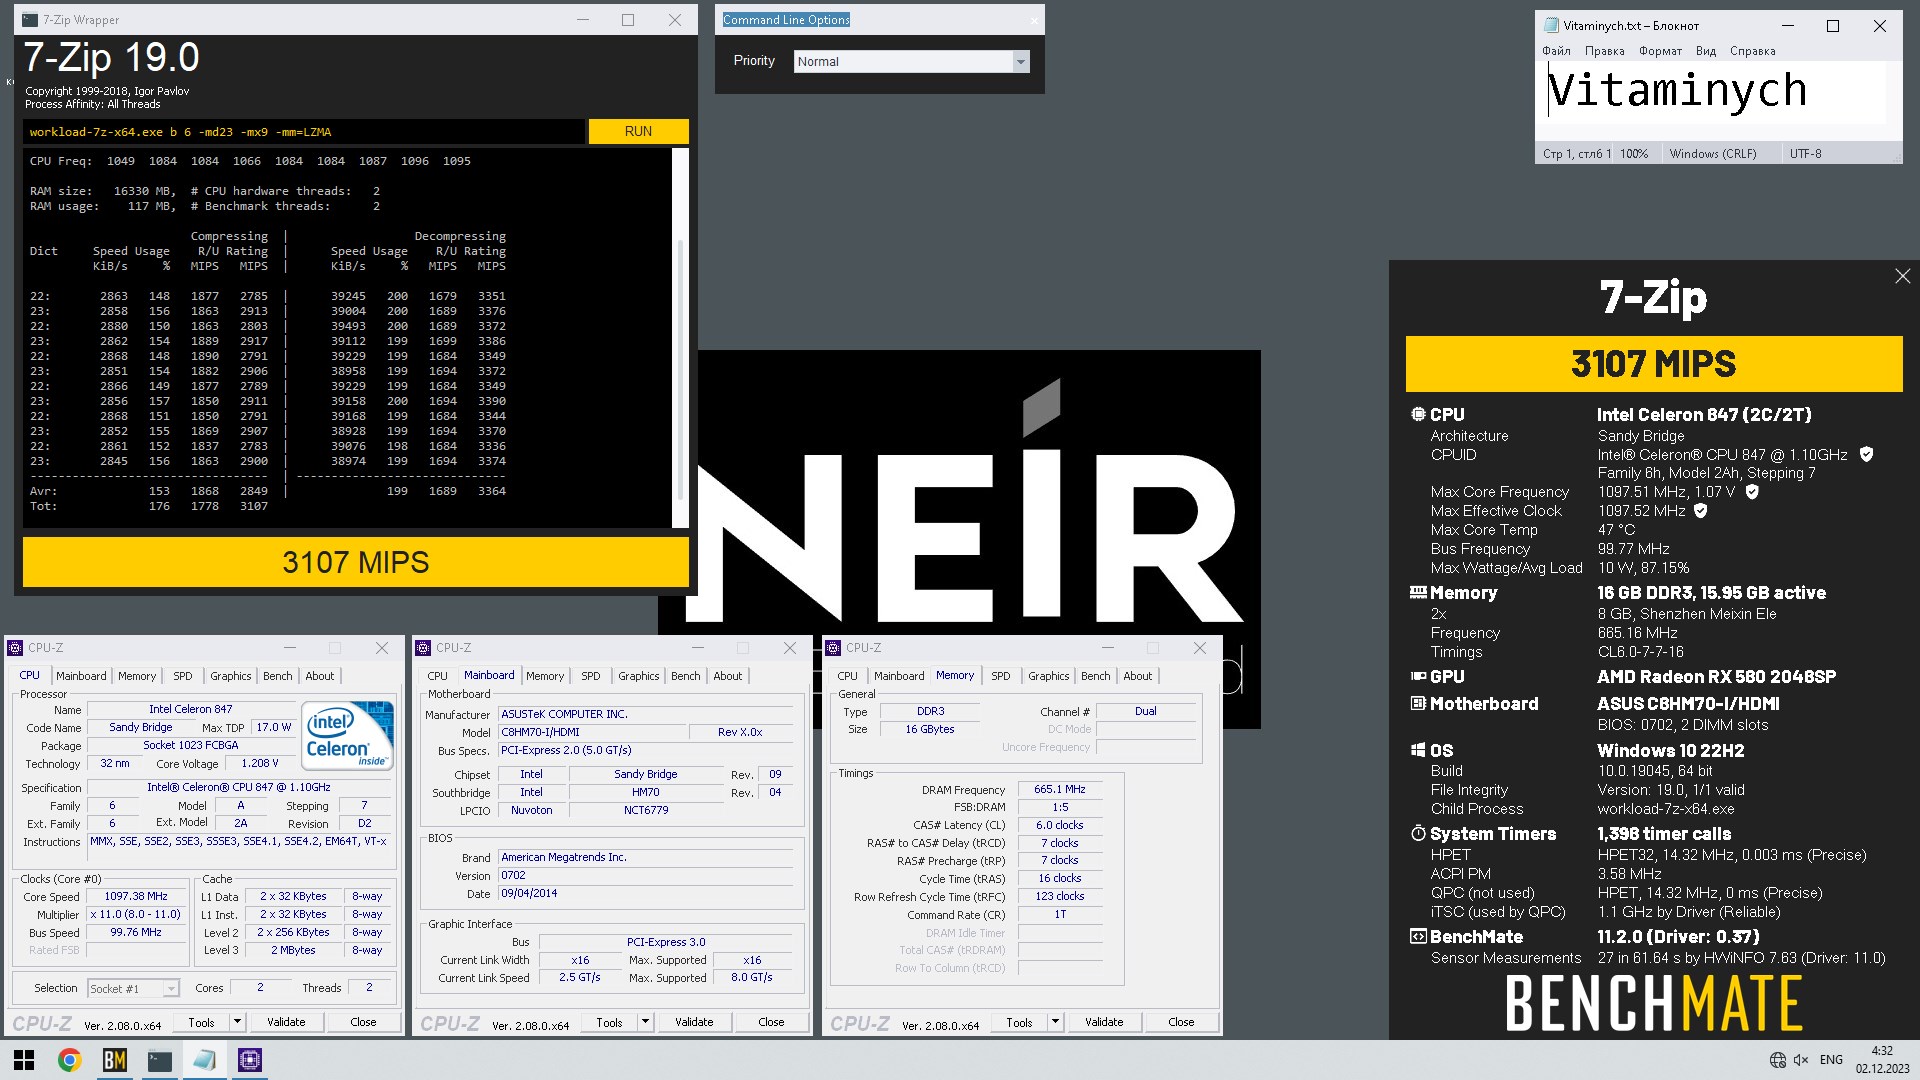Switch to Notepad taskbar icon
The width and height of the screenshot is (1920, 1080).
click(x=205, y=1060)
